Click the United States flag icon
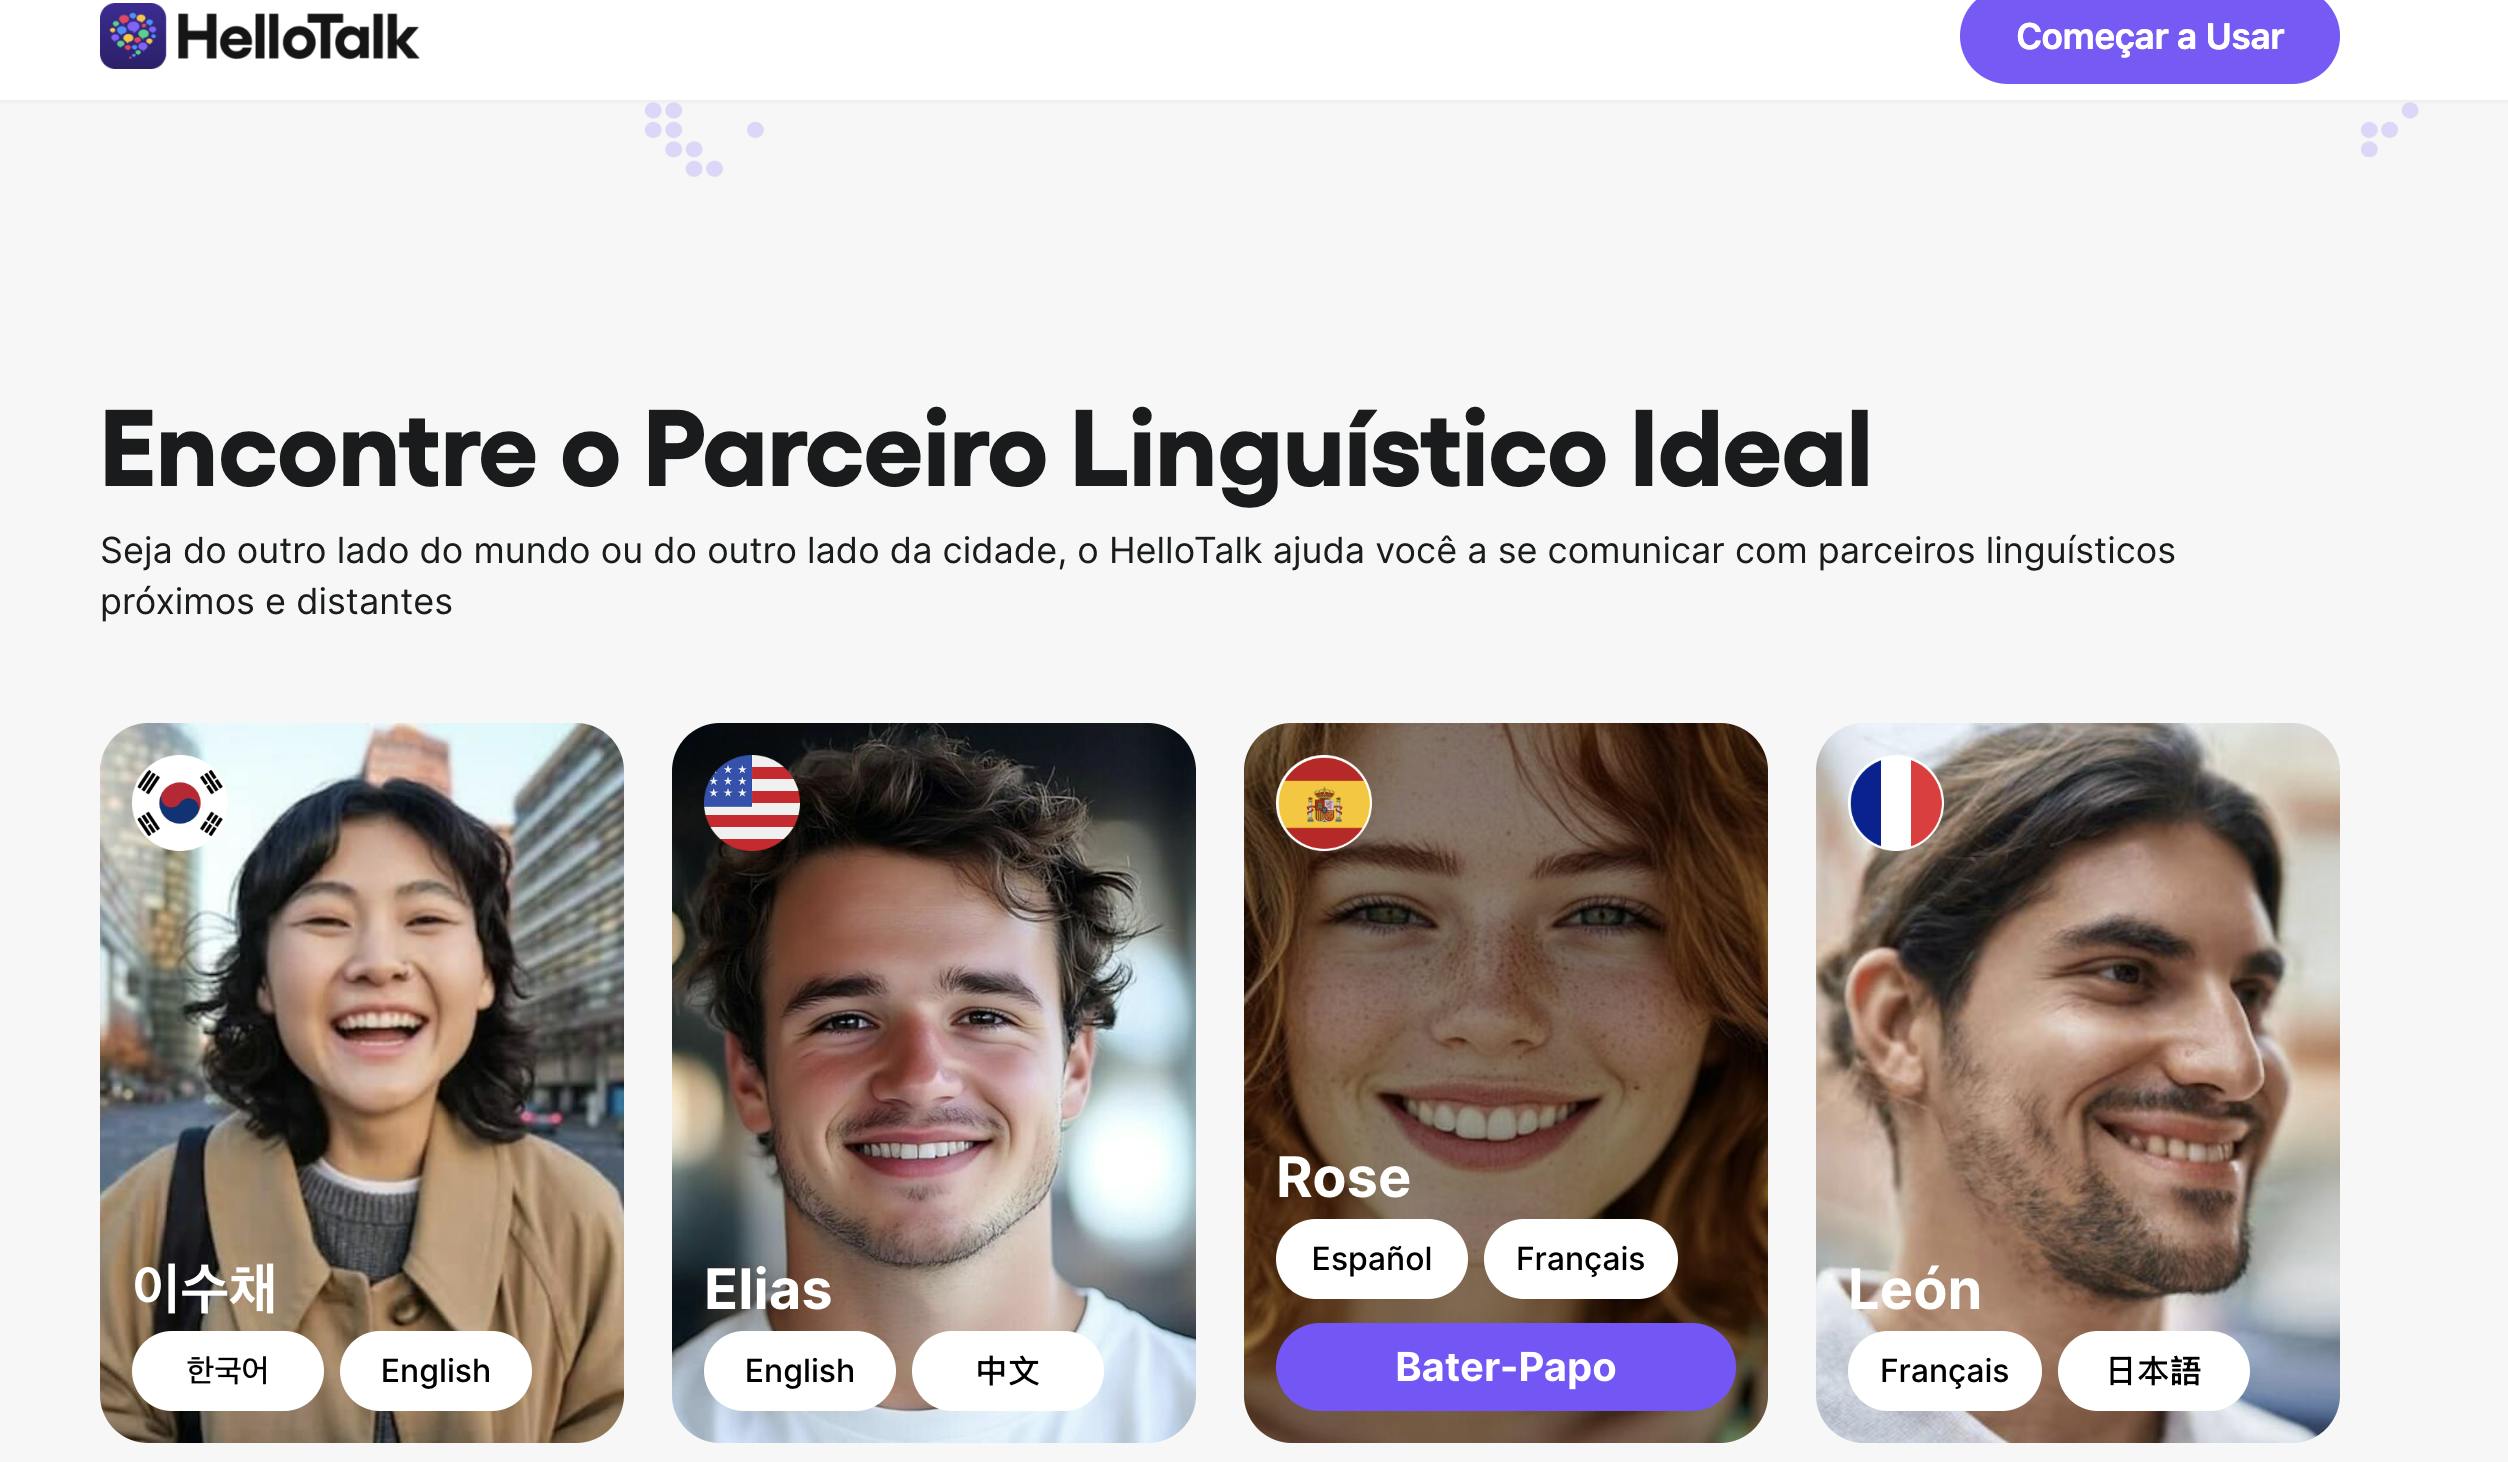Image resolution: width=2508 pixels, height=1462 pixels. pyautogui.click(x=752, y=803)
